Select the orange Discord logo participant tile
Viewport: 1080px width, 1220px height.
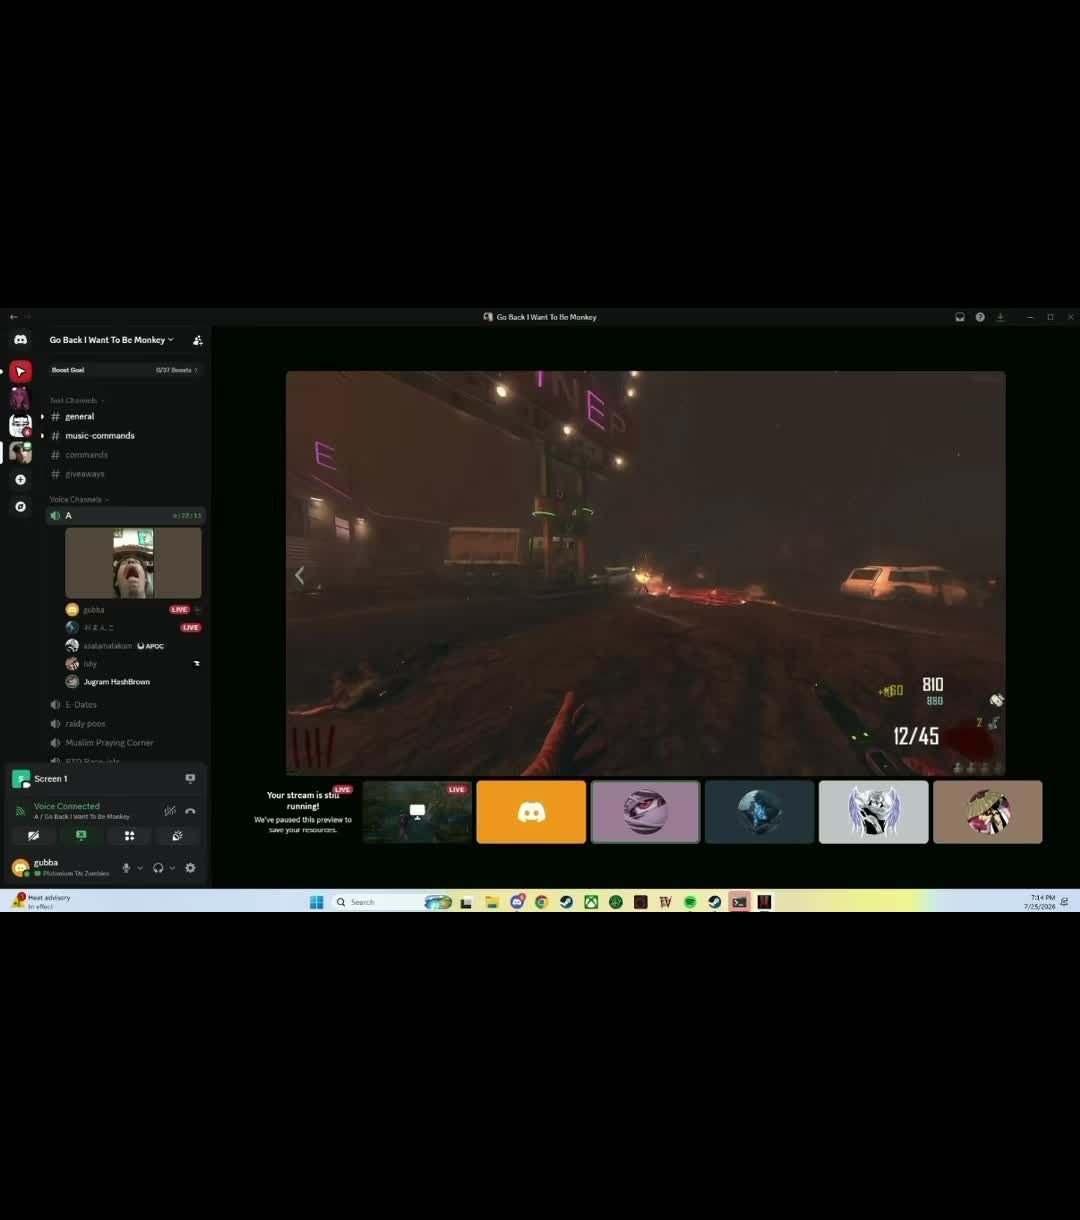click(x=531, y=812)
